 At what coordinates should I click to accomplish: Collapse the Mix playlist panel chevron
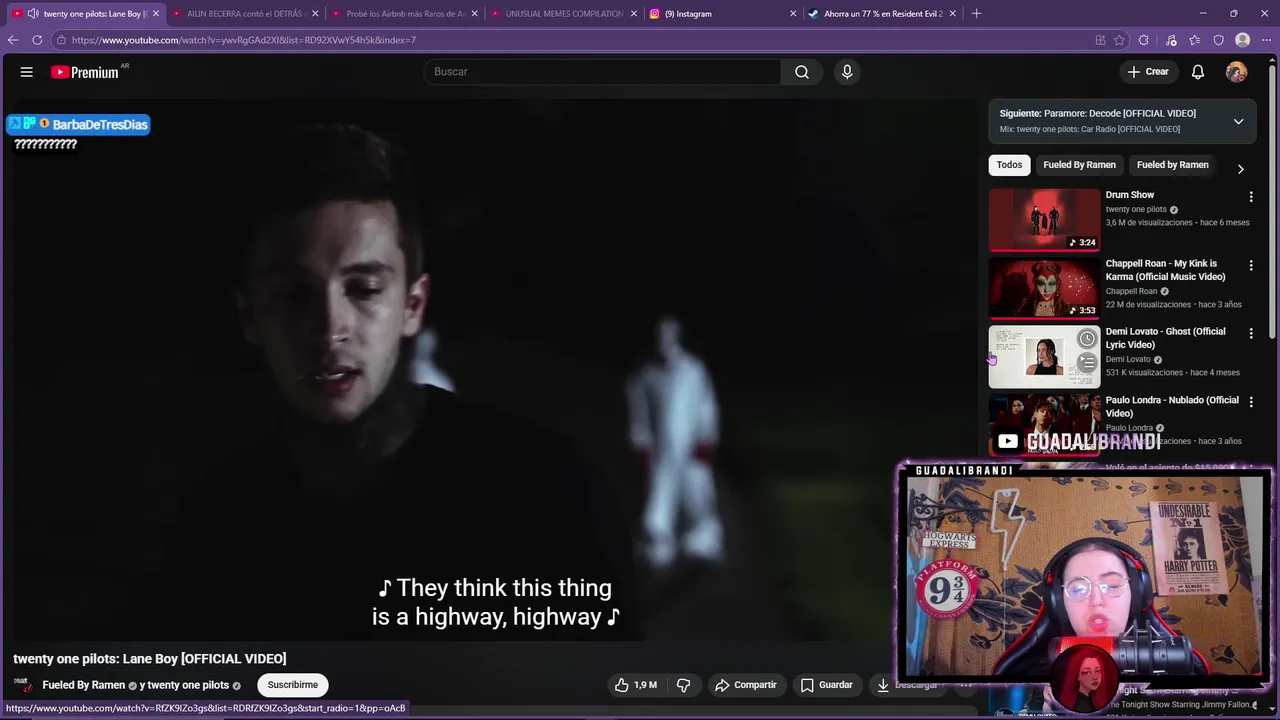(1238, 121)
